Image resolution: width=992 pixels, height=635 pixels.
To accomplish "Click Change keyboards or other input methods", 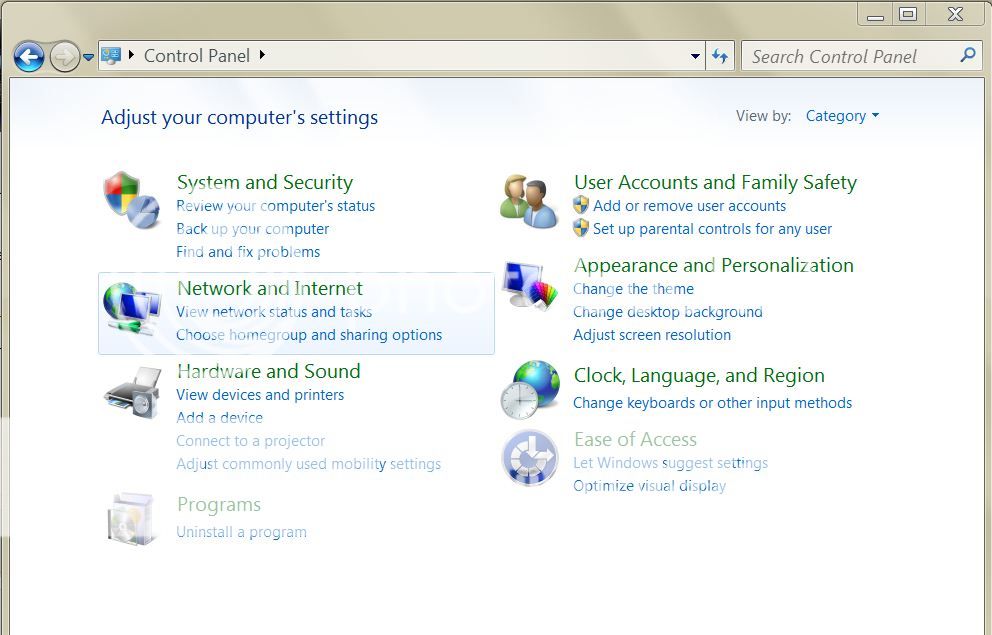I will 712,403.
